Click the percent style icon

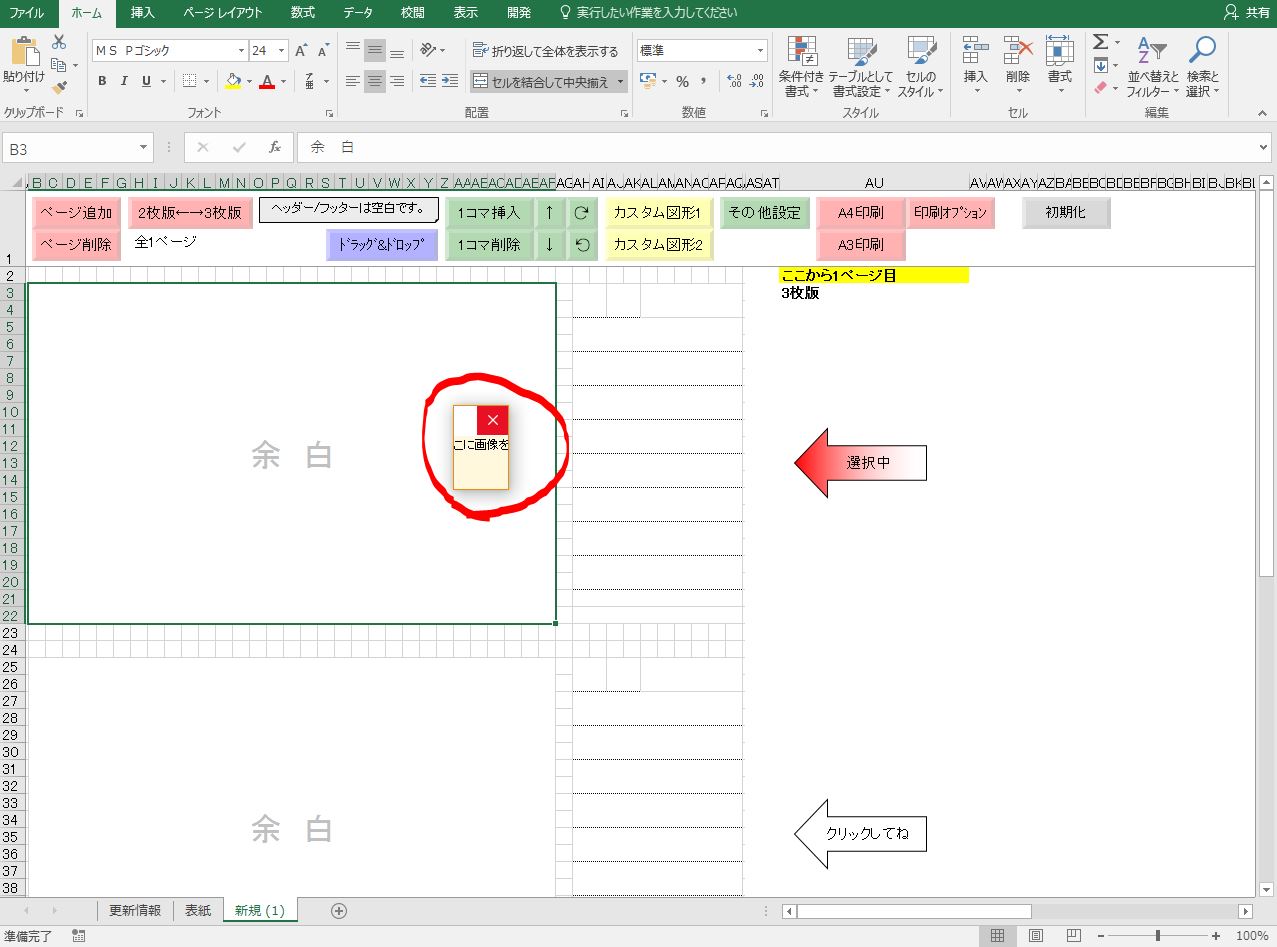[x=682, y=81]
